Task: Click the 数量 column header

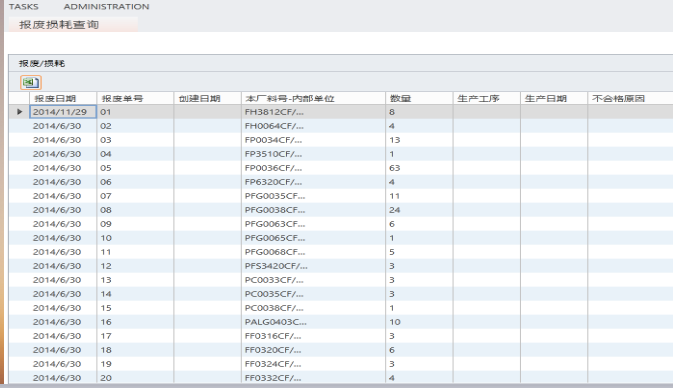Action: [x=419, y=98]
